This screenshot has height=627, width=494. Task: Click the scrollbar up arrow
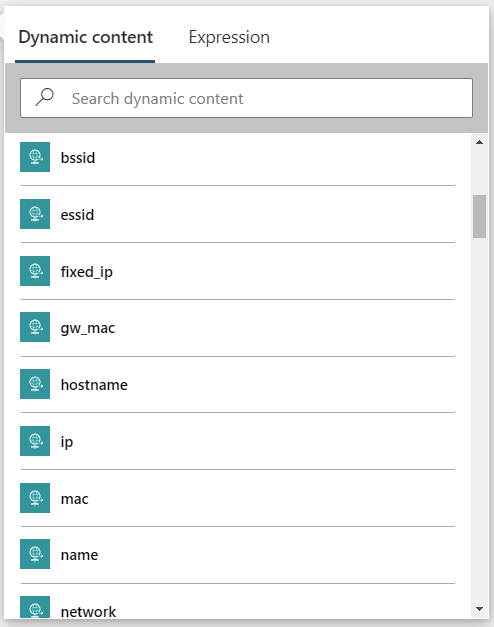pyautogui.click(x=480, y=142)
